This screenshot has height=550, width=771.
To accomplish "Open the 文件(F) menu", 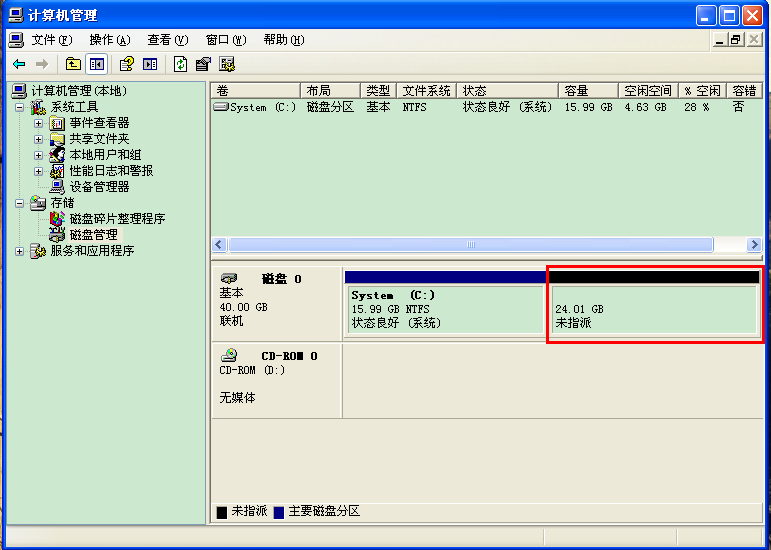I will pos(52,40).
